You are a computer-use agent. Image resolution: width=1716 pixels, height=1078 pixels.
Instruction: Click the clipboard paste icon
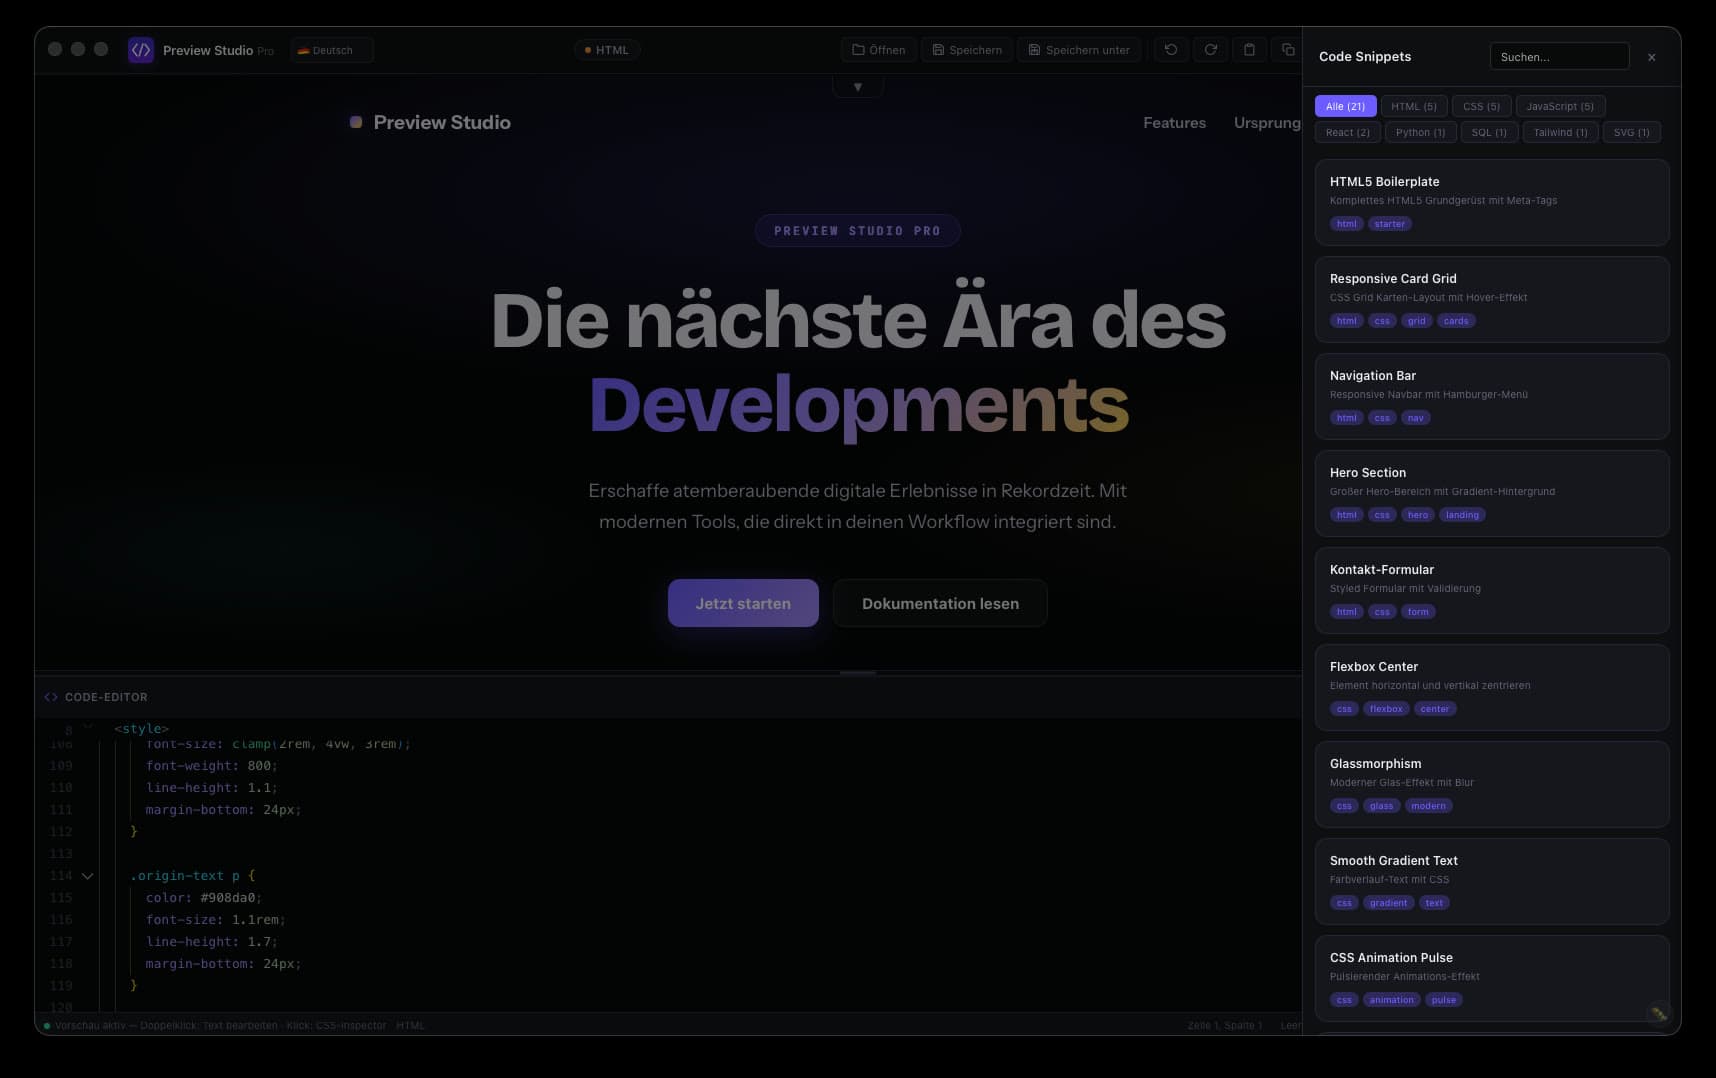[x=1249, y=50]
